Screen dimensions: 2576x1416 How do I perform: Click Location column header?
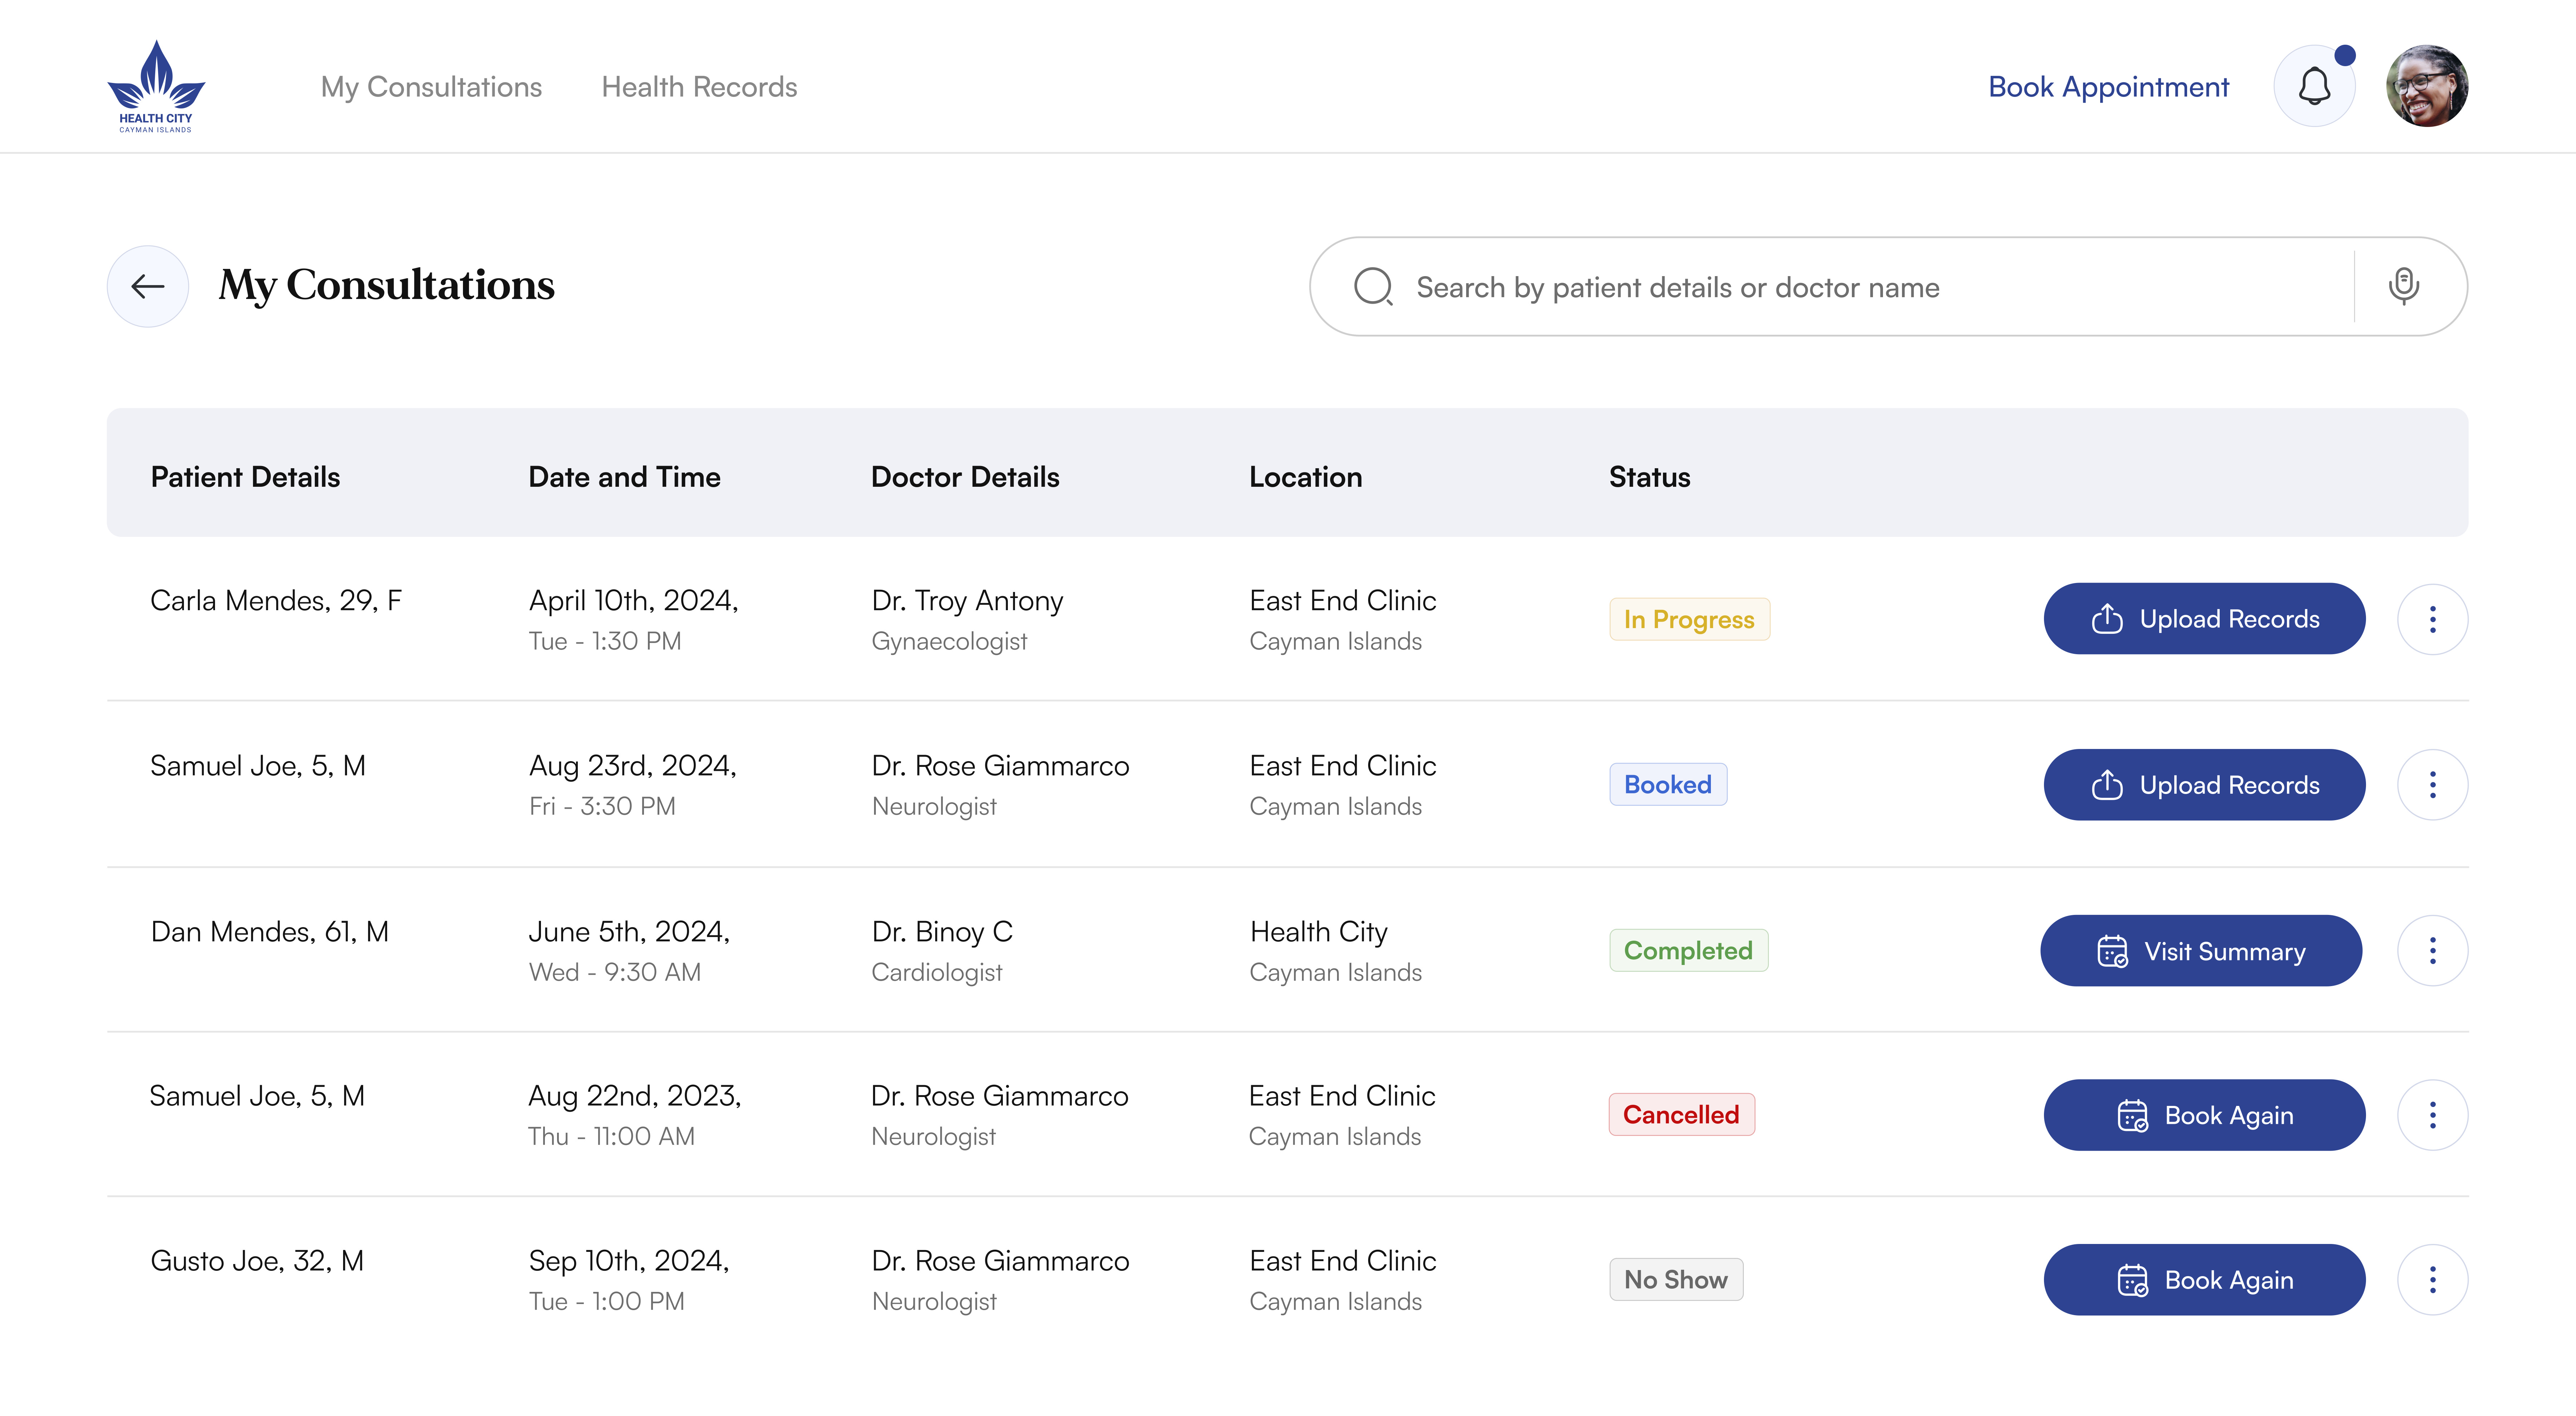click(x=1305, y=477)
